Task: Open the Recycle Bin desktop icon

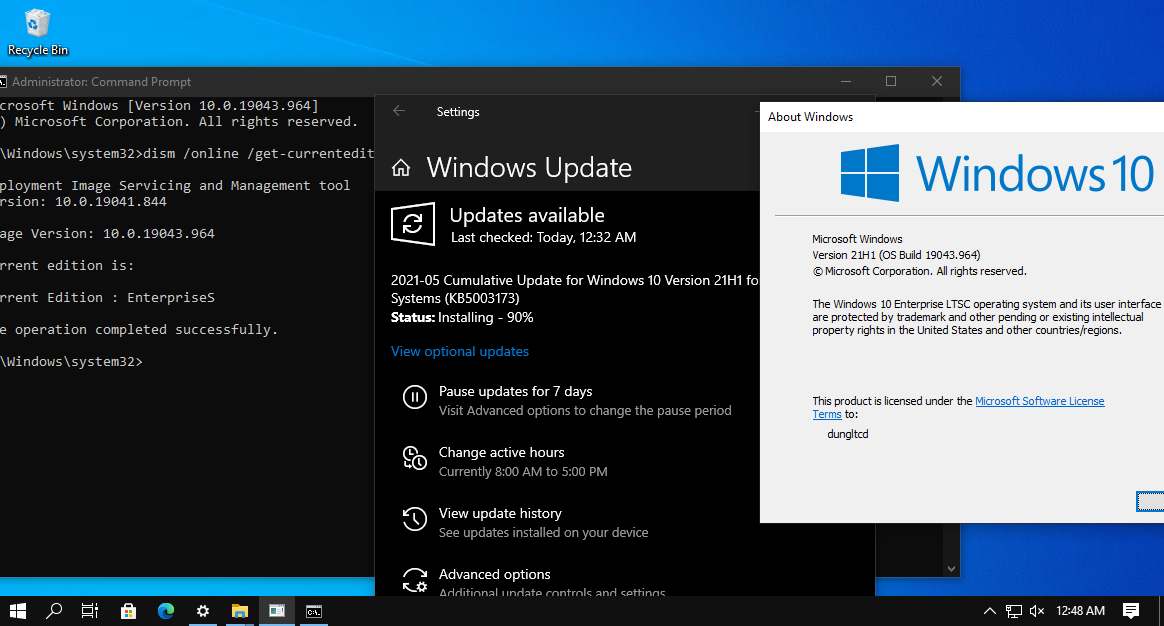Action: tap(37, 33)
